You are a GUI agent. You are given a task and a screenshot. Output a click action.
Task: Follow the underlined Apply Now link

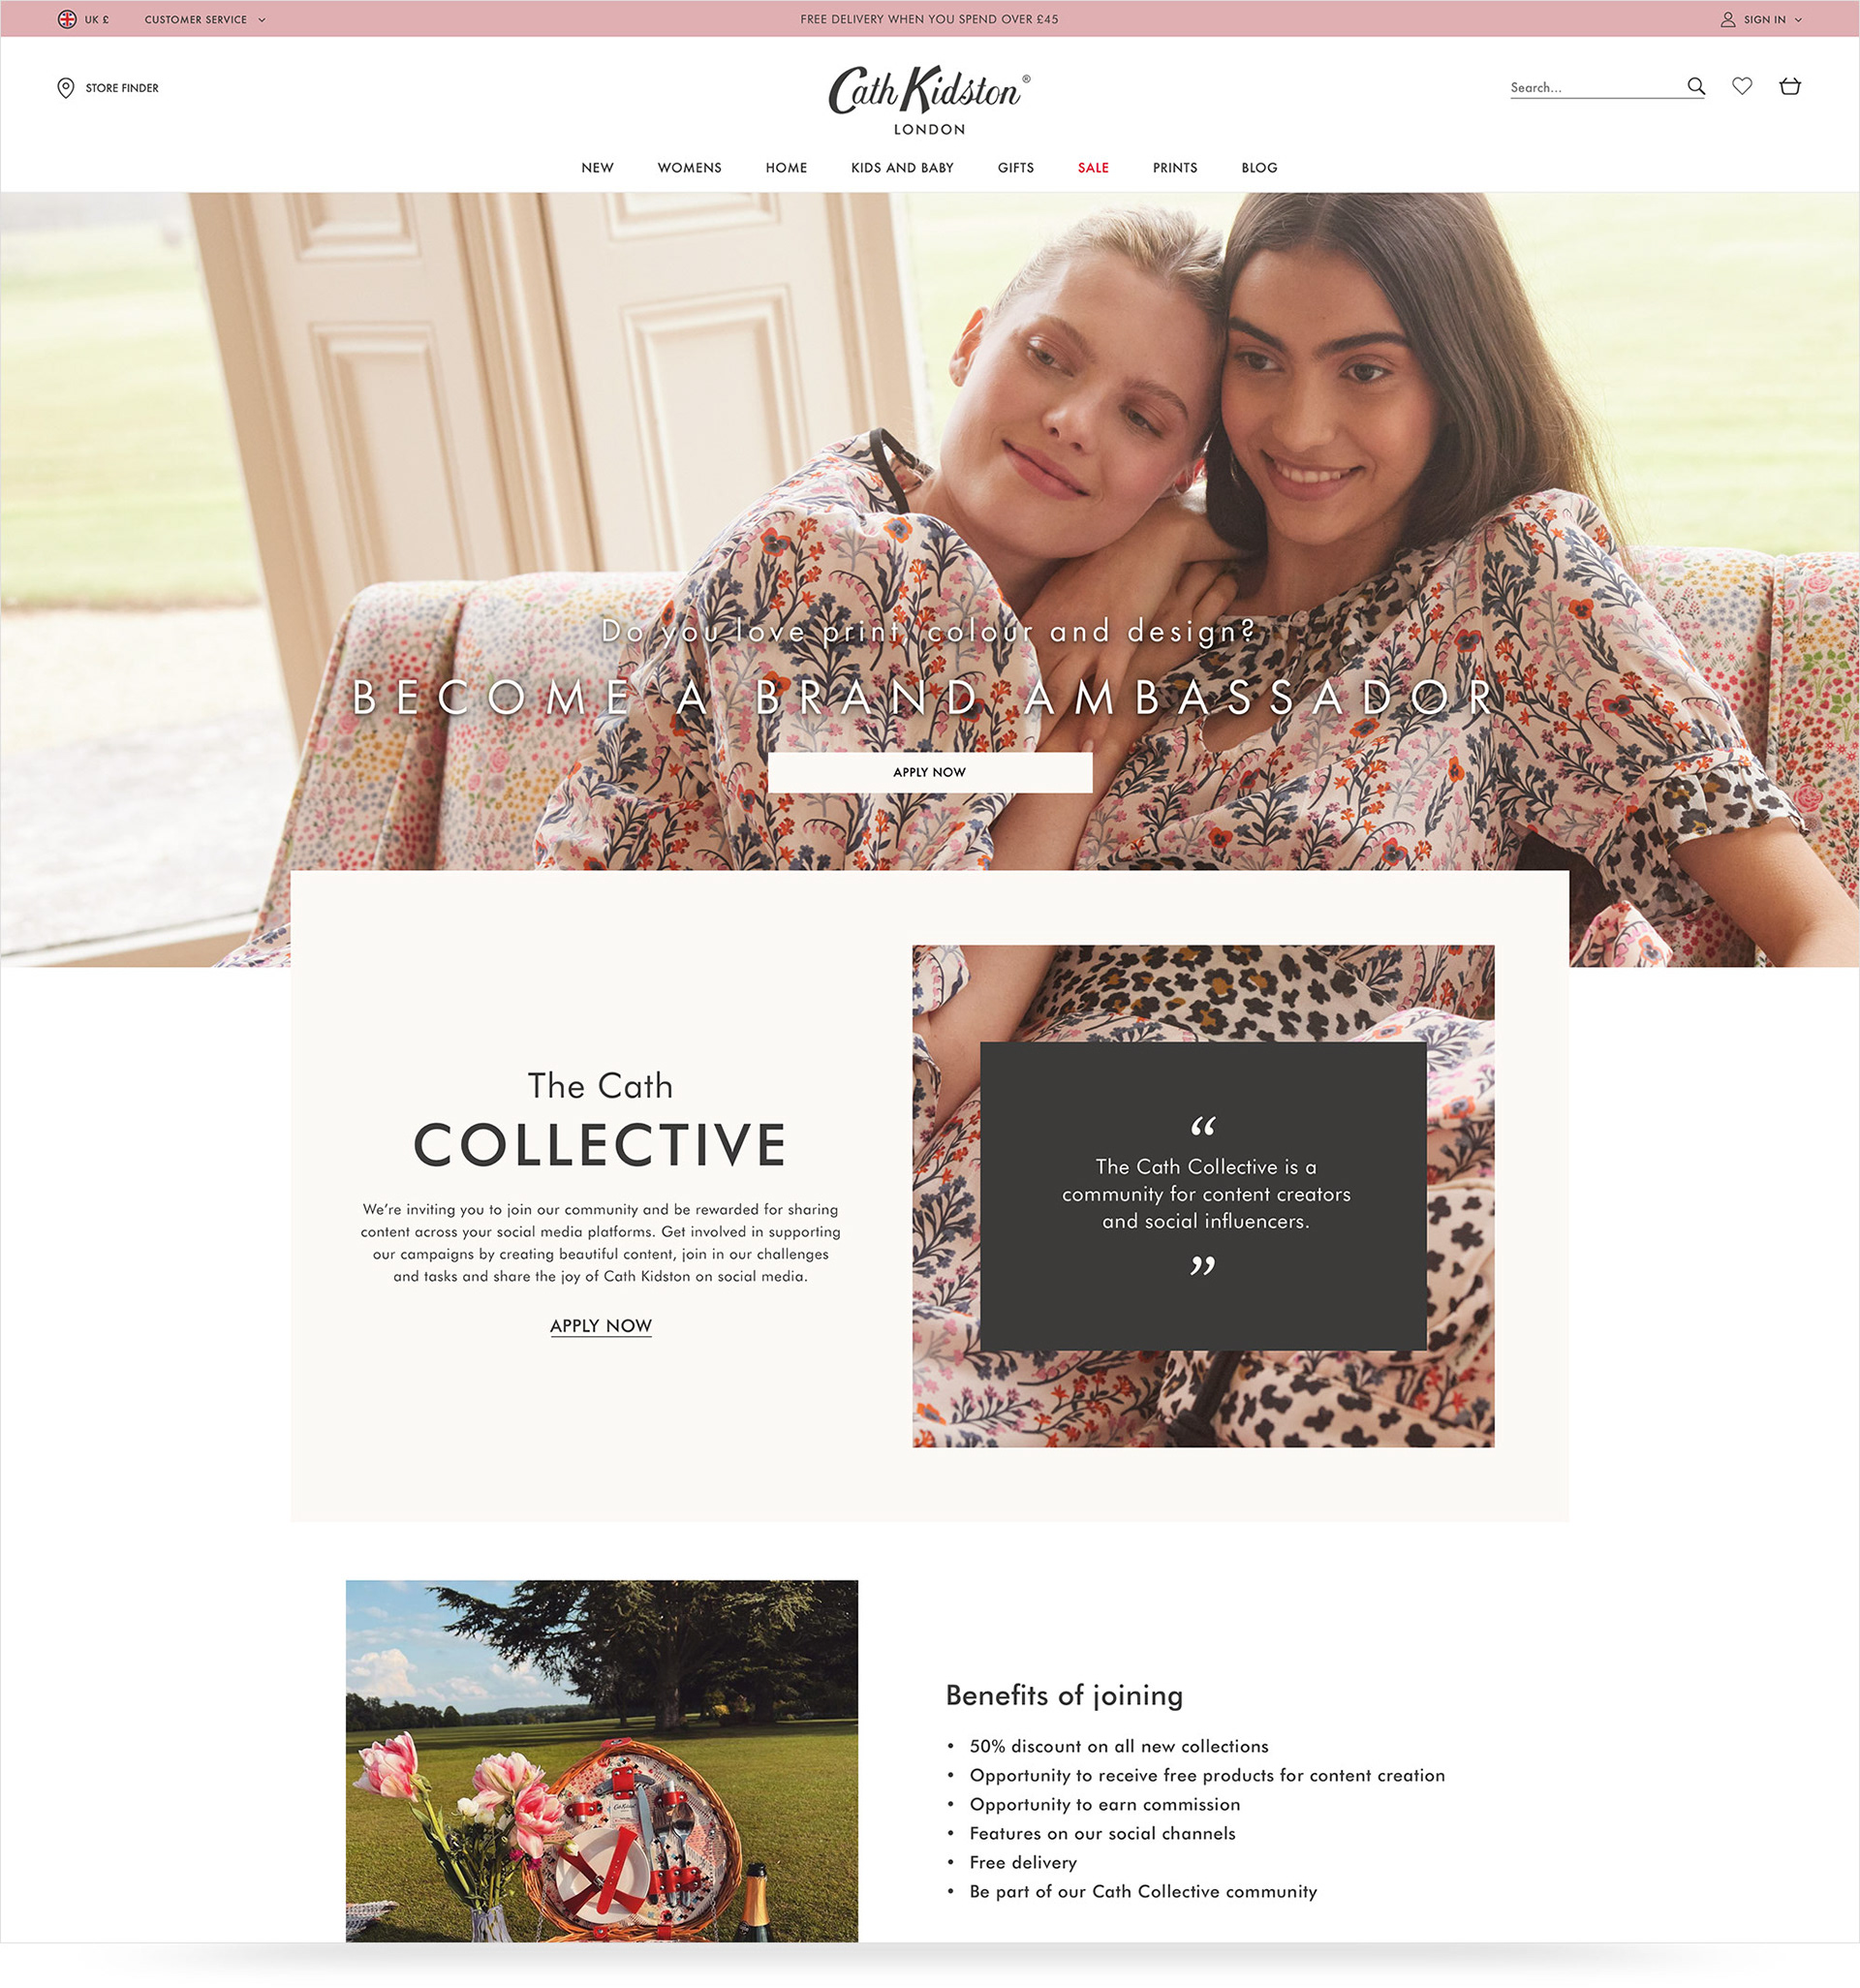pyautogui.click(x=601, y=1325)
